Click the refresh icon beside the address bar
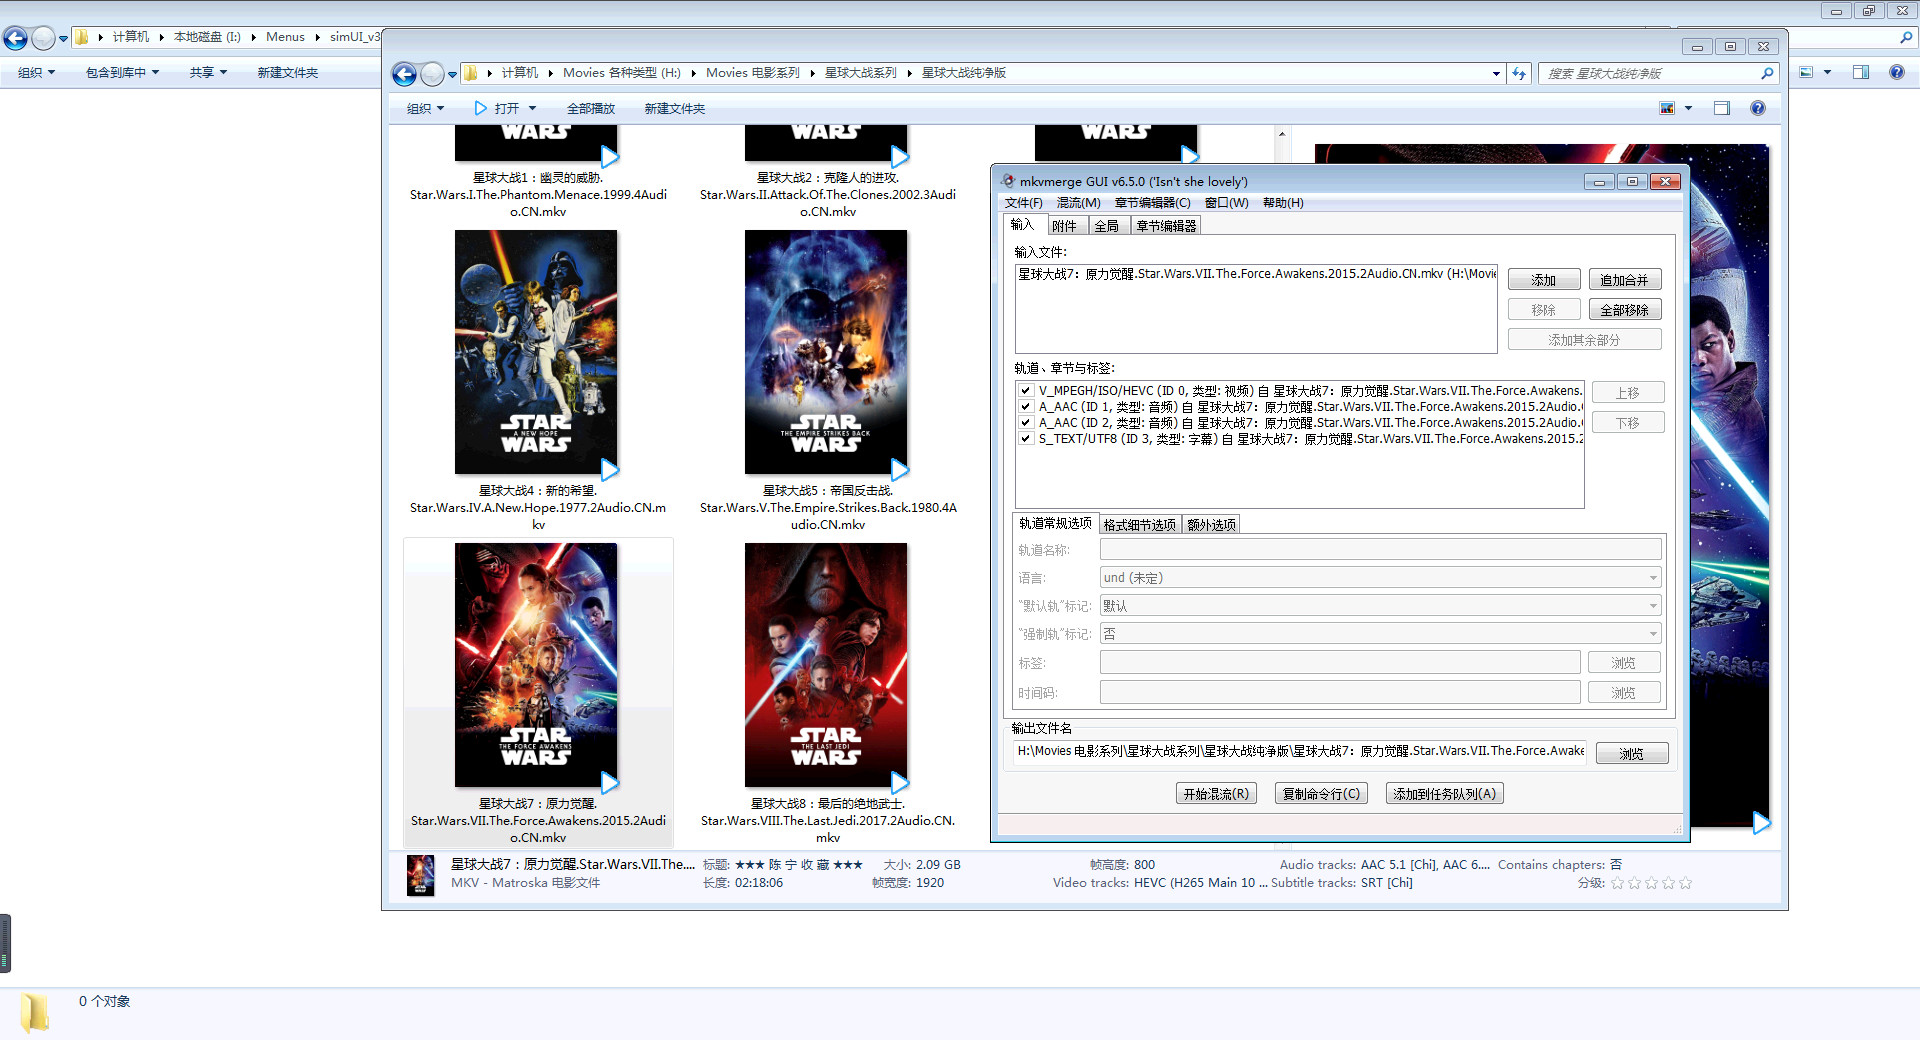Viewport: 1920px width, 1040px height. (x=1519, y=74)
